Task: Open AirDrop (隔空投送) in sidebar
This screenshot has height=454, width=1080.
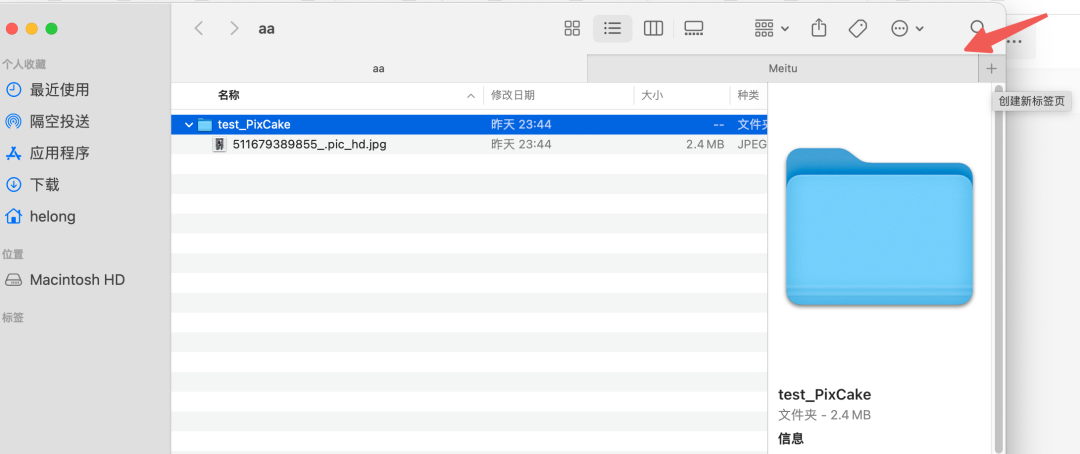Action: point(60,121)
